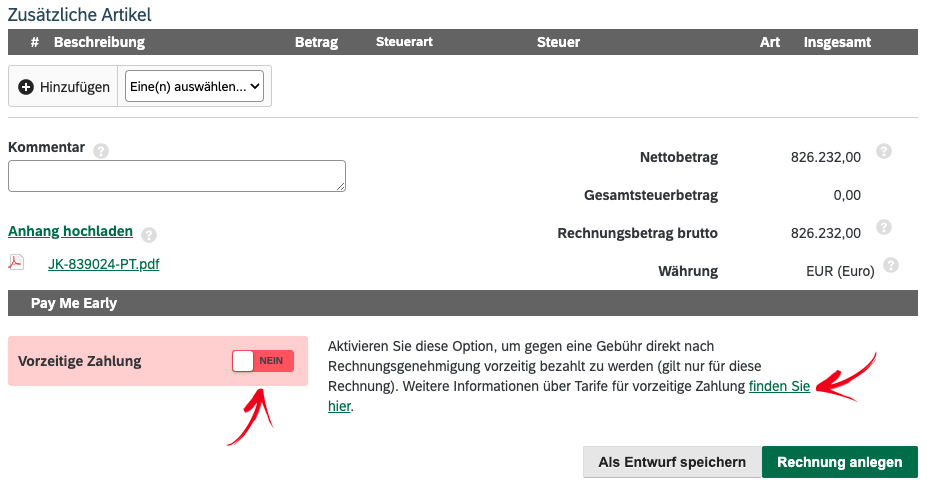Click the Gesamtsteuerbetrag label
Screen dimensions: 927x487
tap(651, 195)
